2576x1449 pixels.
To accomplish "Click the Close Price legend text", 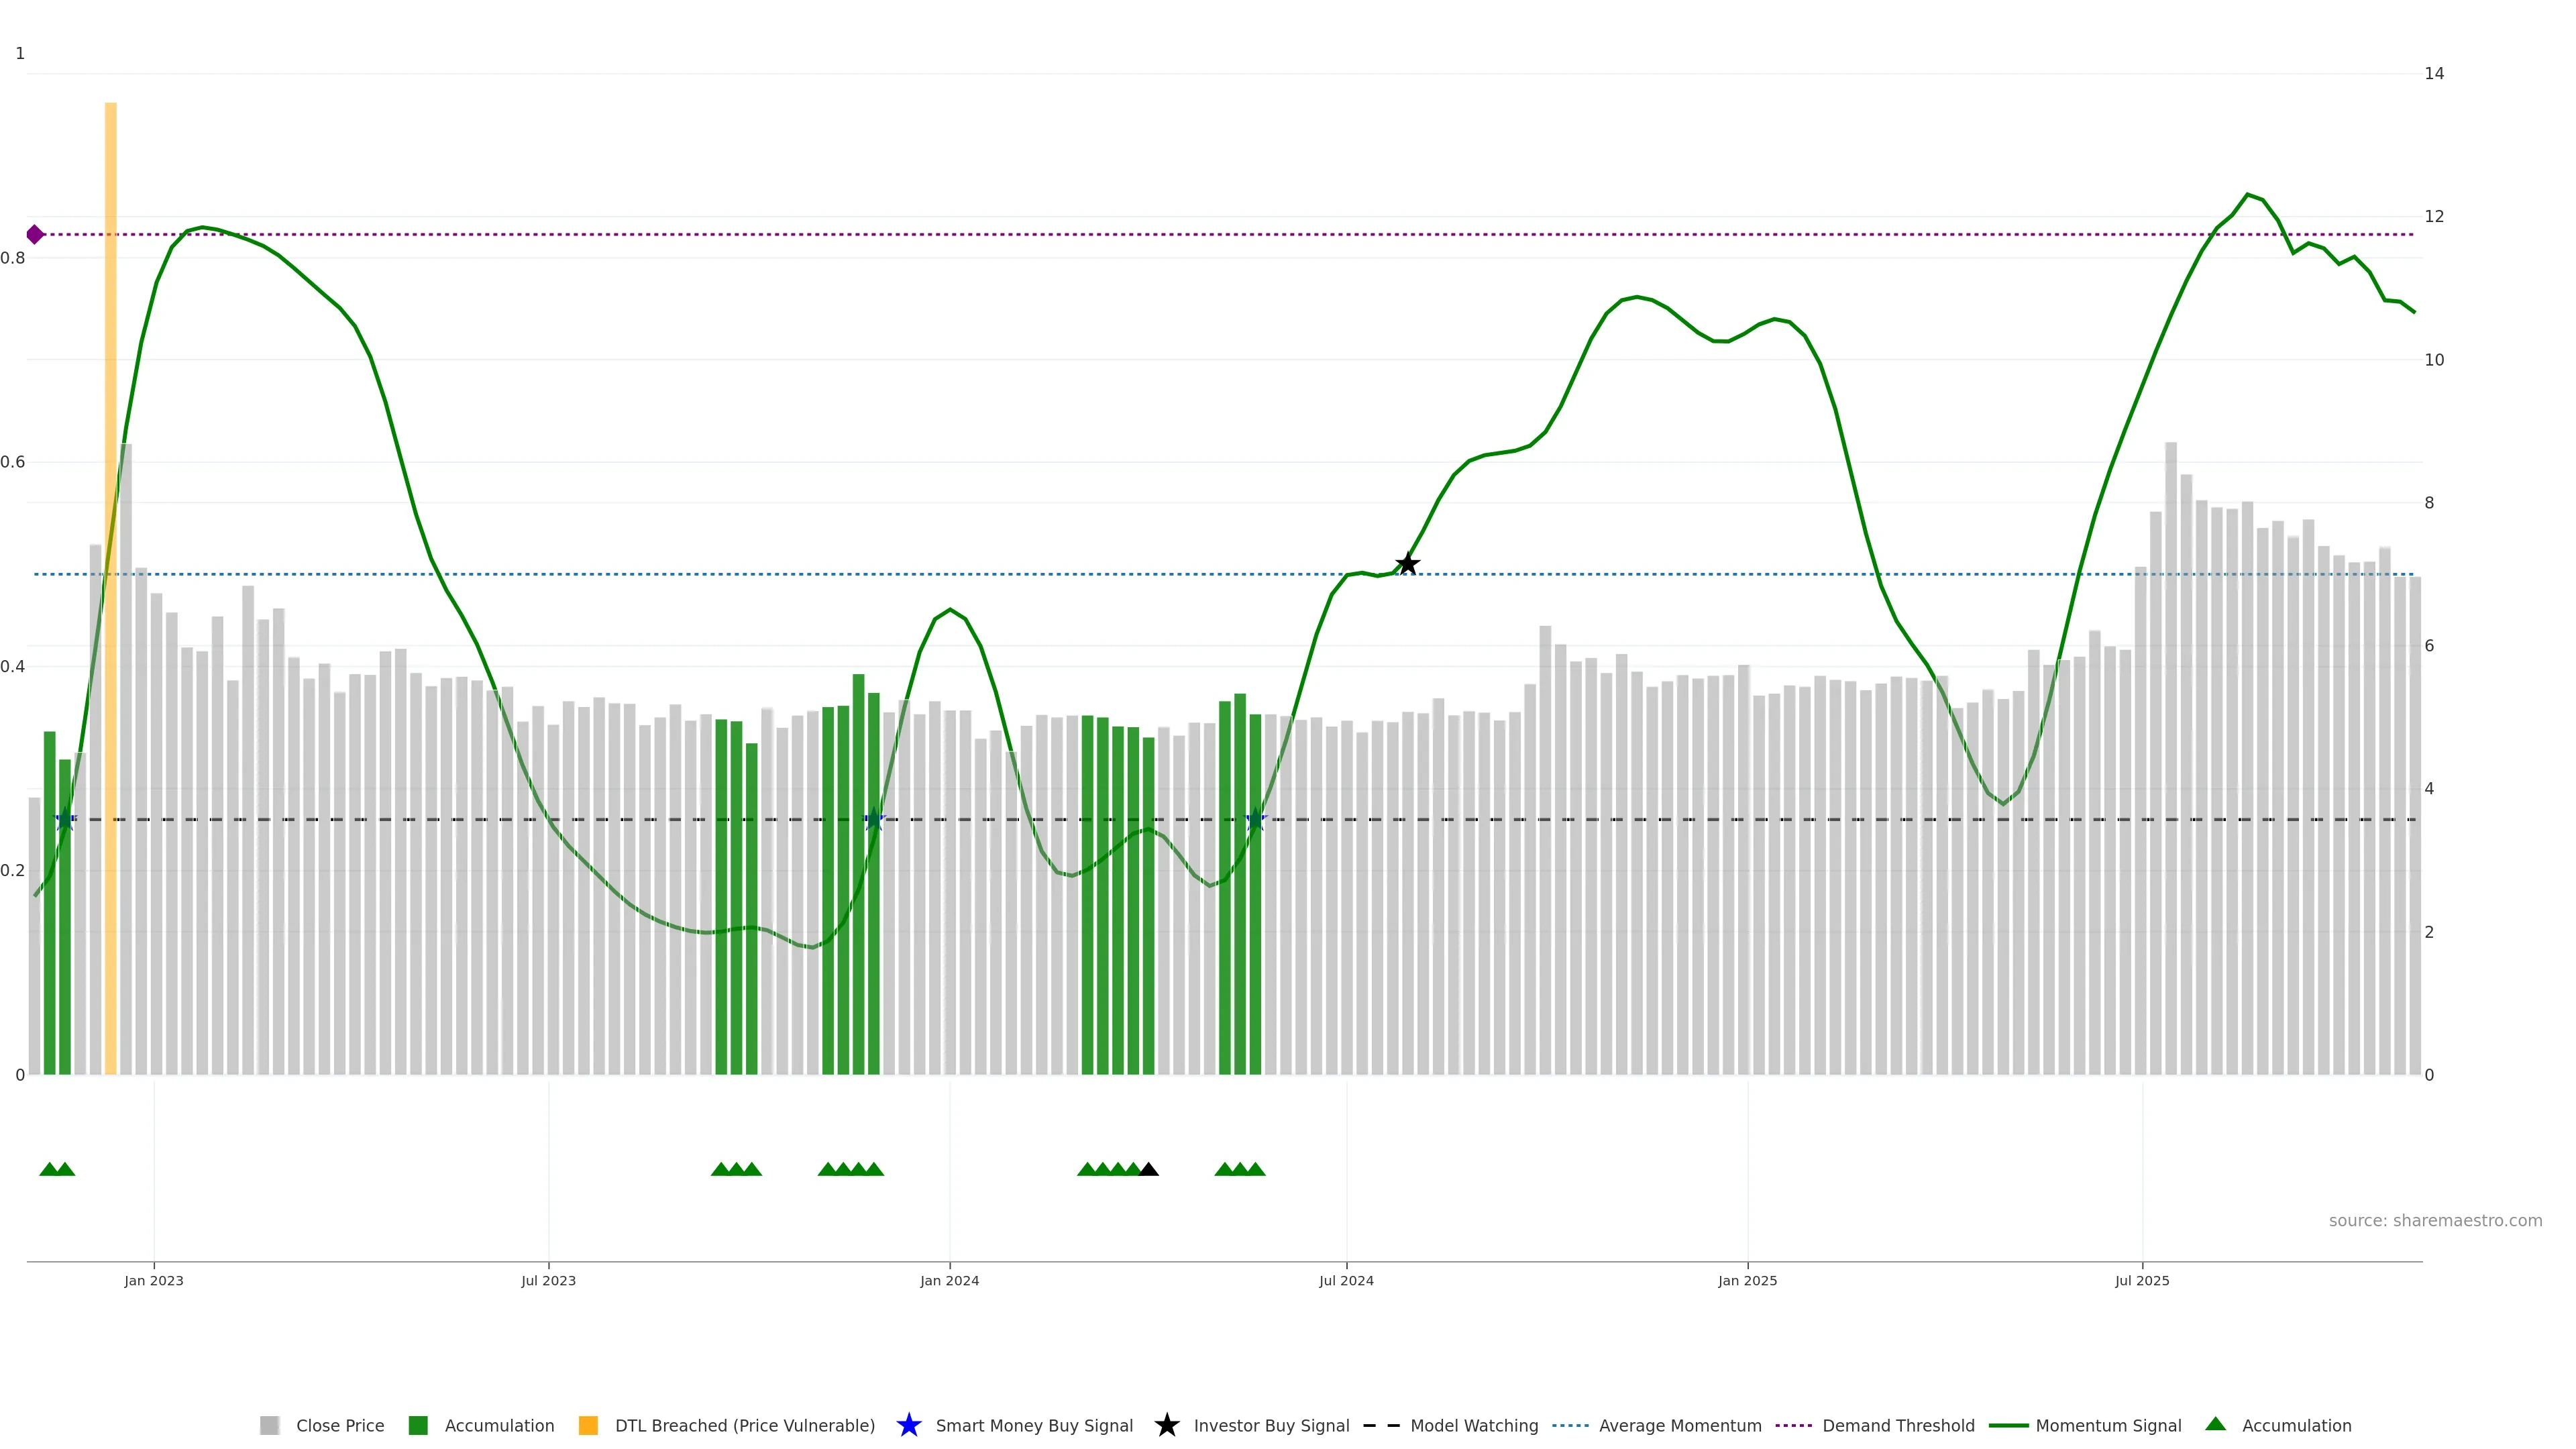I will tap(340, 1425).
